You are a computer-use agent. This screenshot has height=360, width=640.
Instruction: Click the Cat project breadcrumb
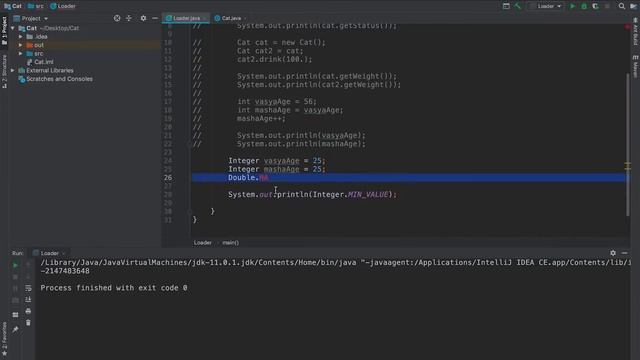[13, 6]
